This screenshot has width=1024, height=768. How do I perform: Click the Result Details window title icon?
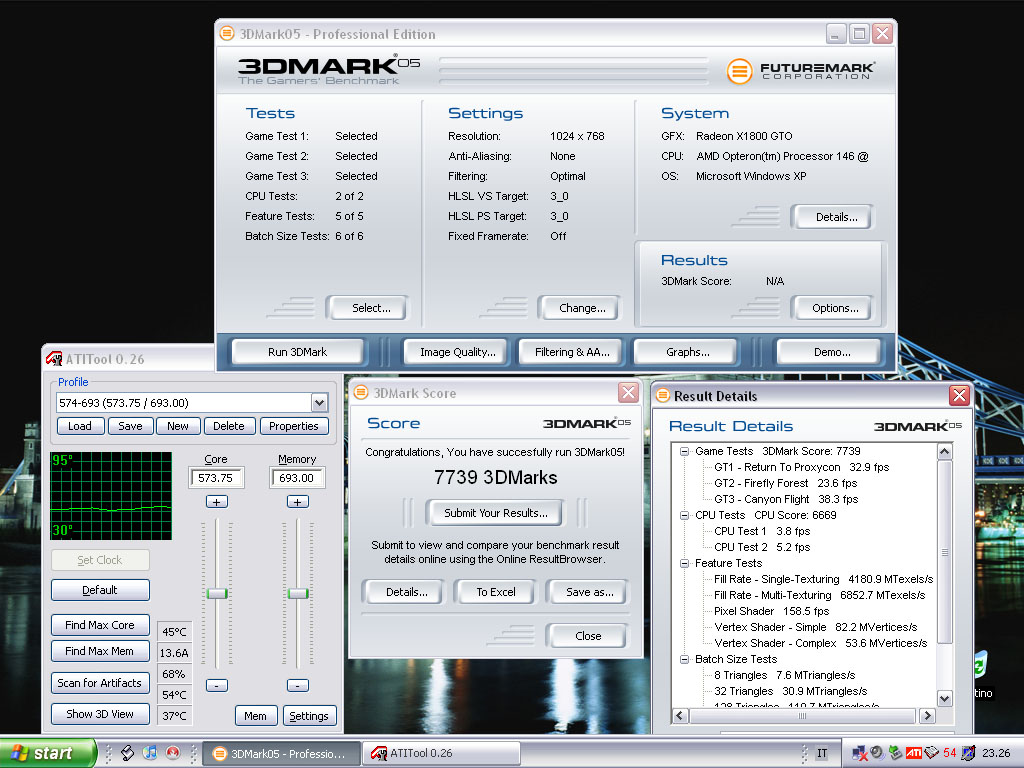click(663, 395)
